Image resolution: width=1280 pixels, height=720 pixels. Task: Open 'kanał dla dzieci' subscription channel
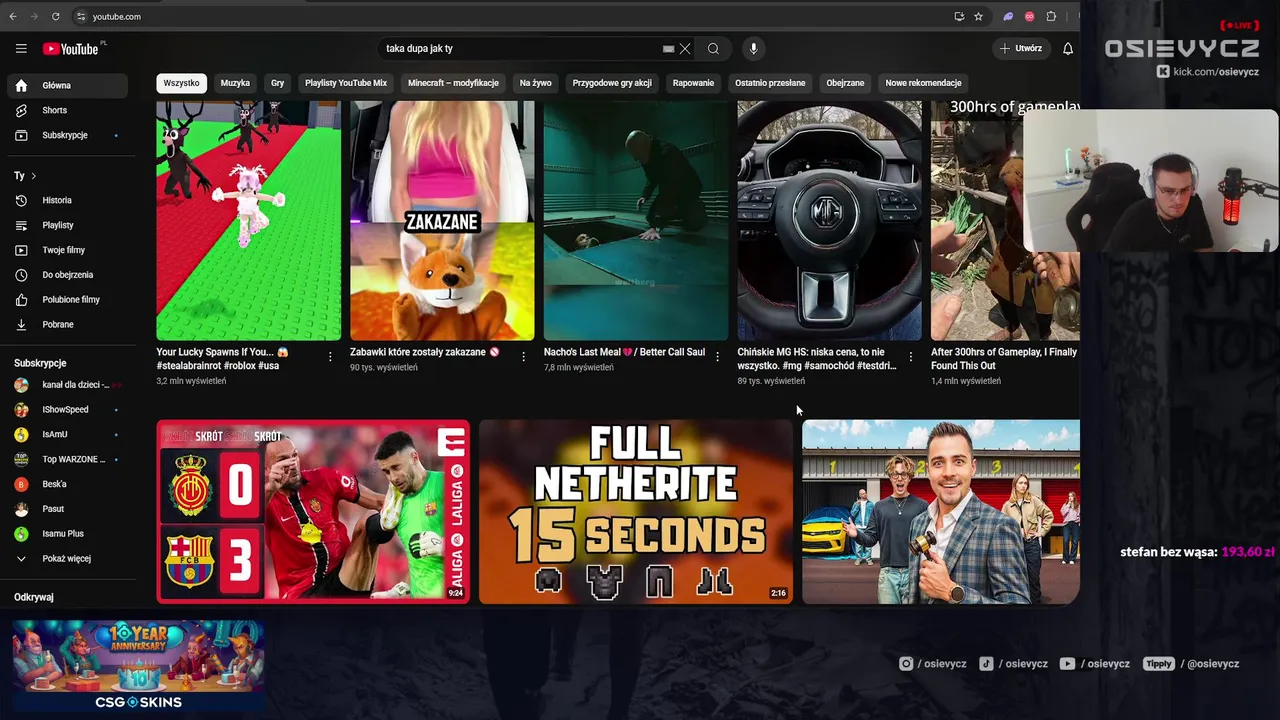point(68,385)
